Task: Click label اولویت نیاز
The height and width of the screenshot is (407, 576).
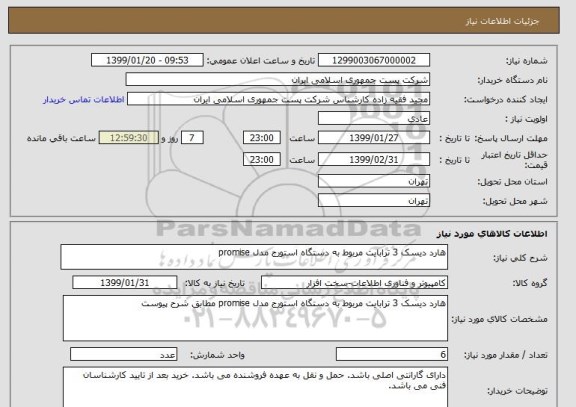Action: pos(526,119)
